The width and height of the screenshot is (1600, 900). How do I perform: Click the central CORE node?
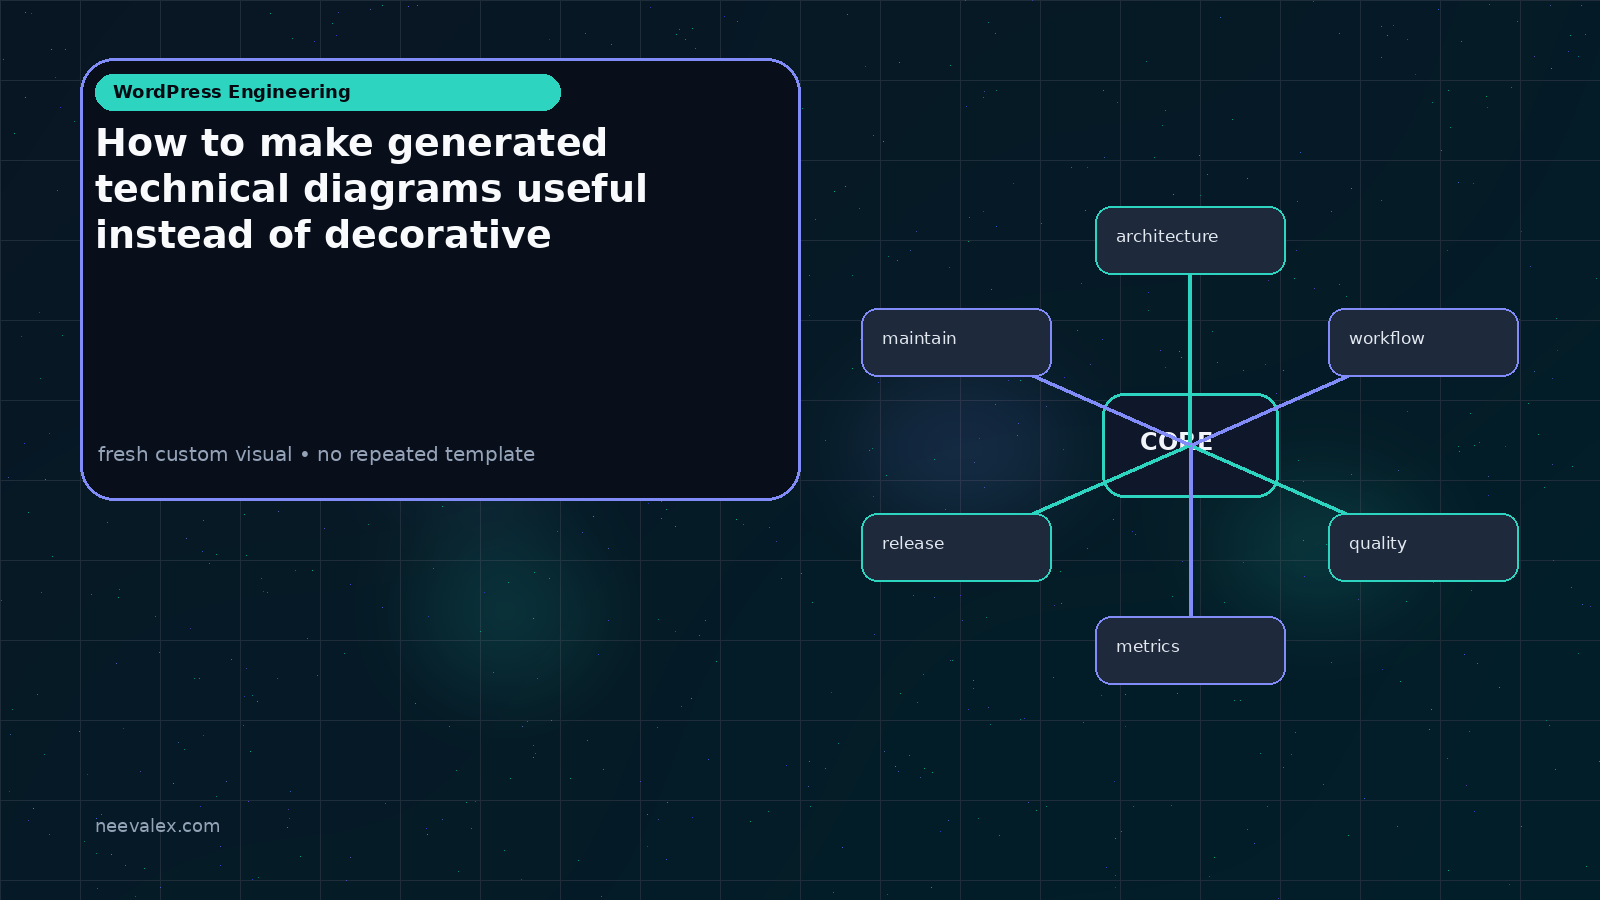(x=1190, y=445)
